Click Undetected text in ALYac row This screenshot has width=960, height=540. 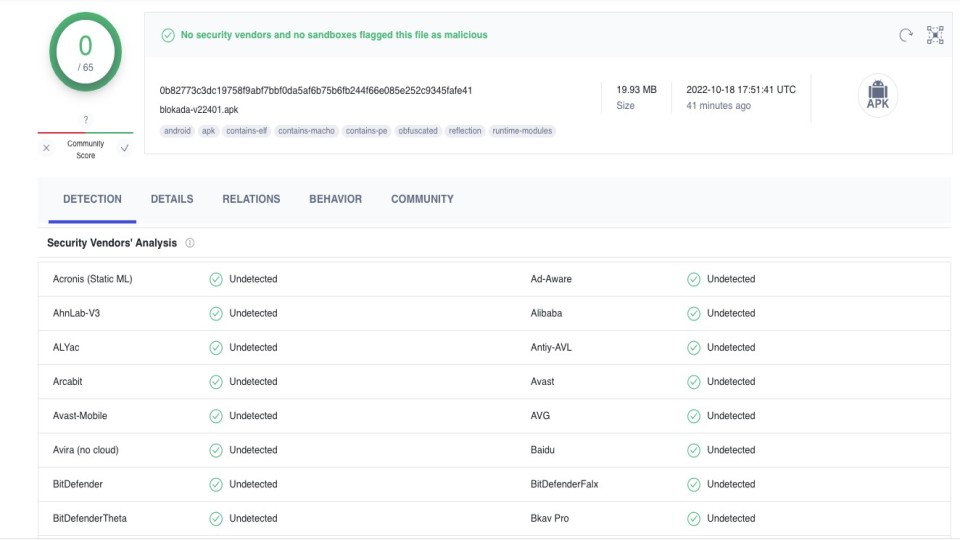pos(253,347)
